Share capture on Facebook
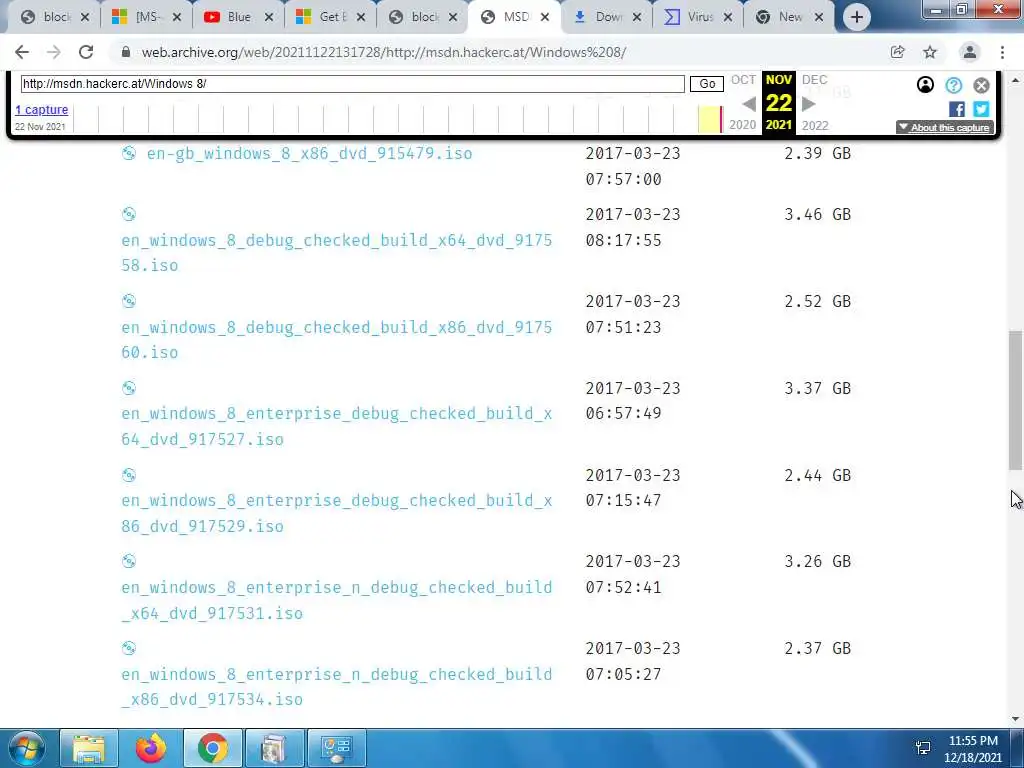The width and height of the screenshot is (1024, 768). click(957, 109)
